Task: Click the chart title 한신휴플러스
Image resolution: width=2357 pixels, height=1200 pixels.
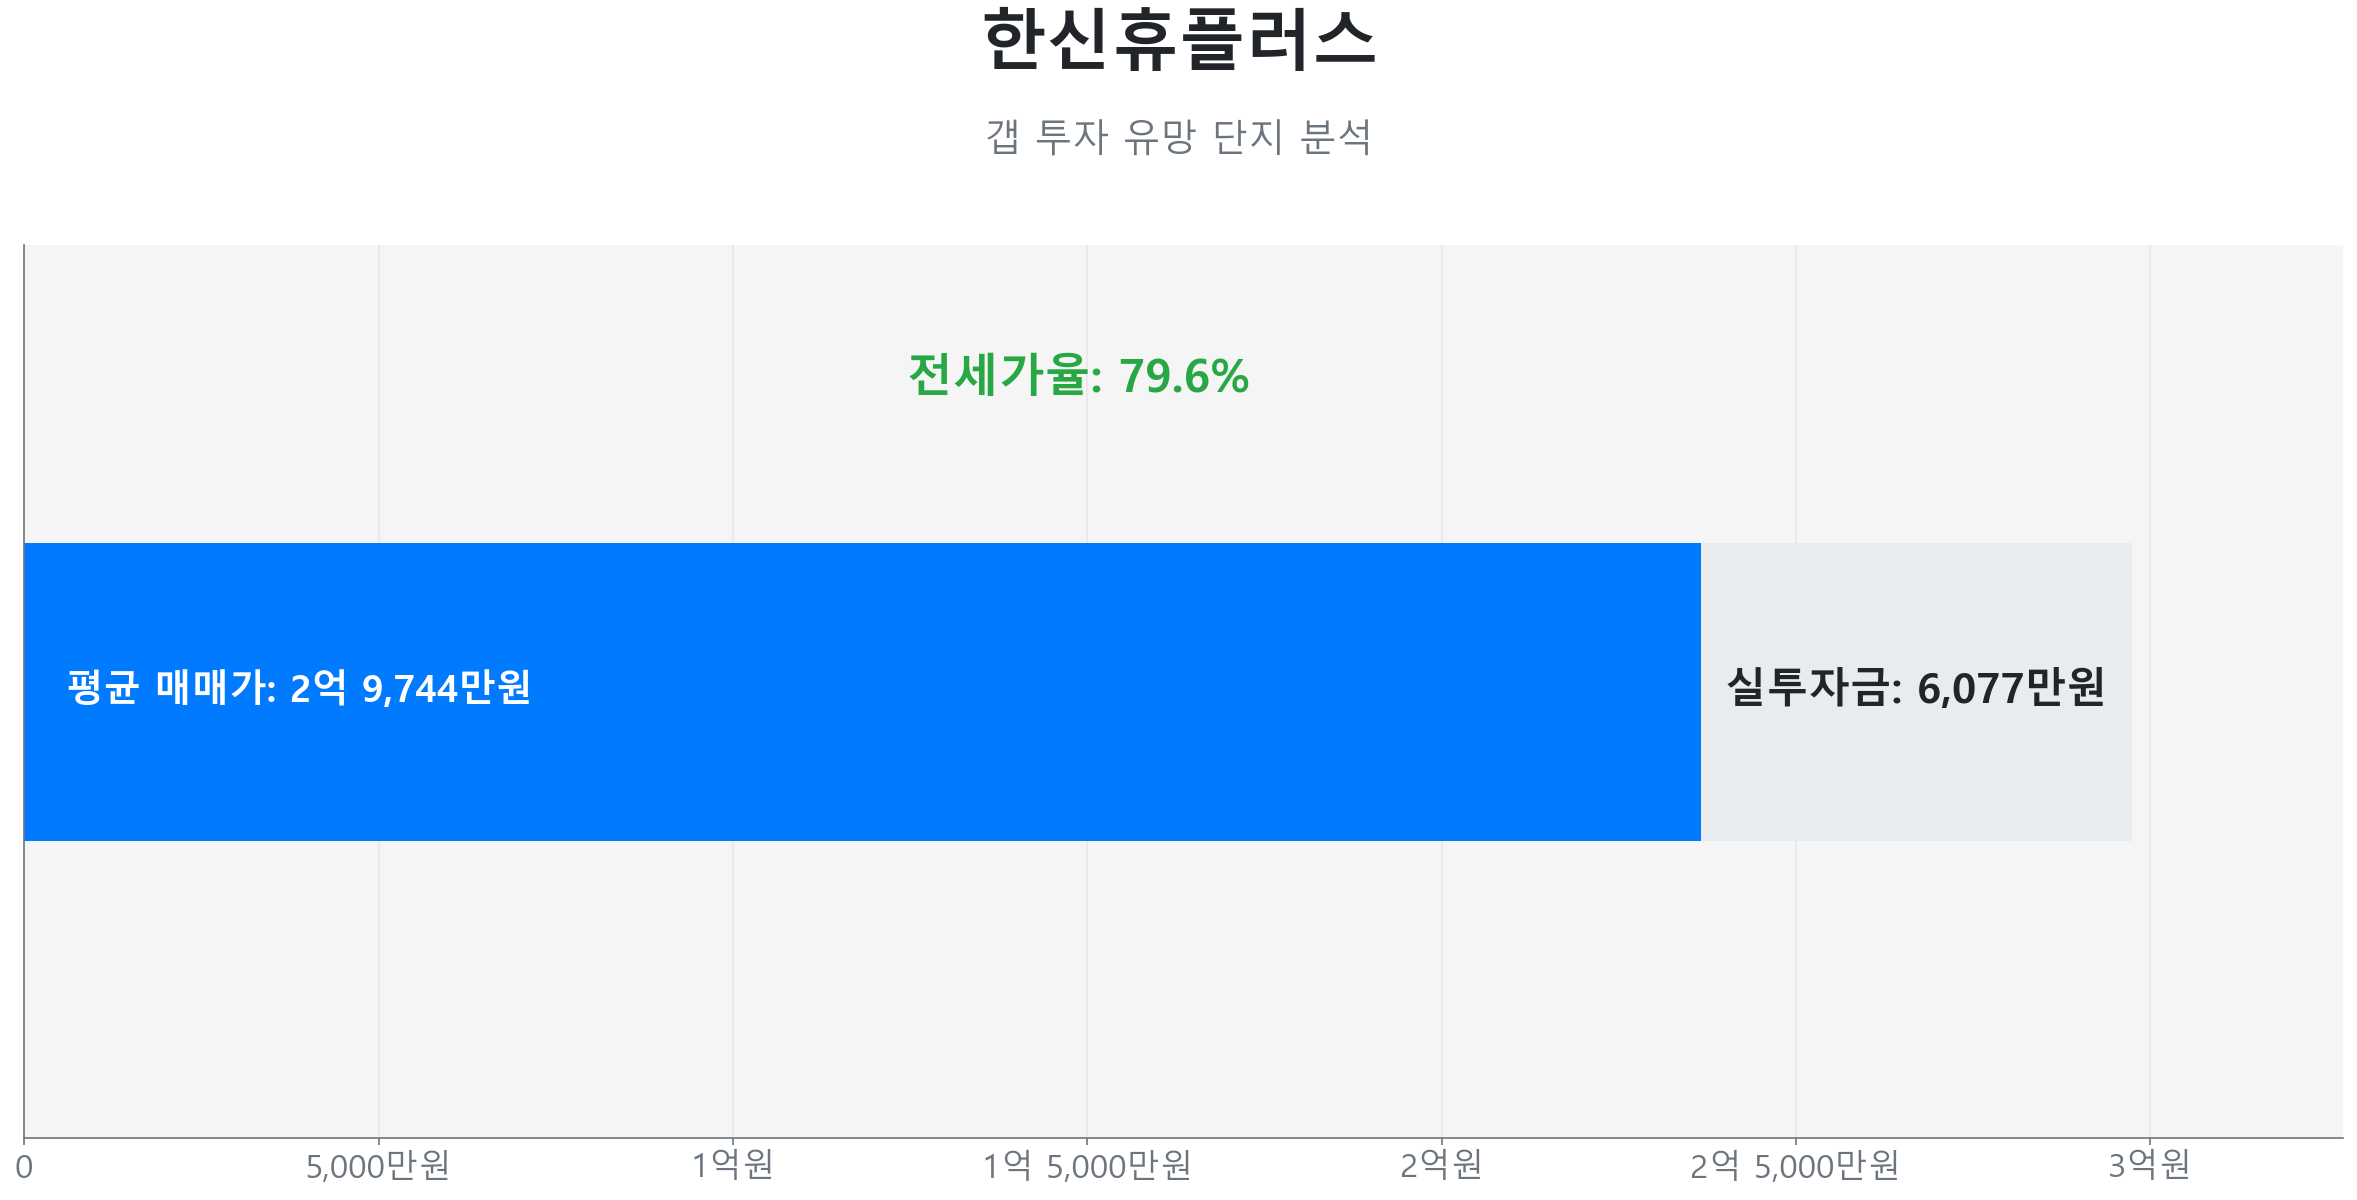Action: pyautogui.click(x=1178, y=40)
